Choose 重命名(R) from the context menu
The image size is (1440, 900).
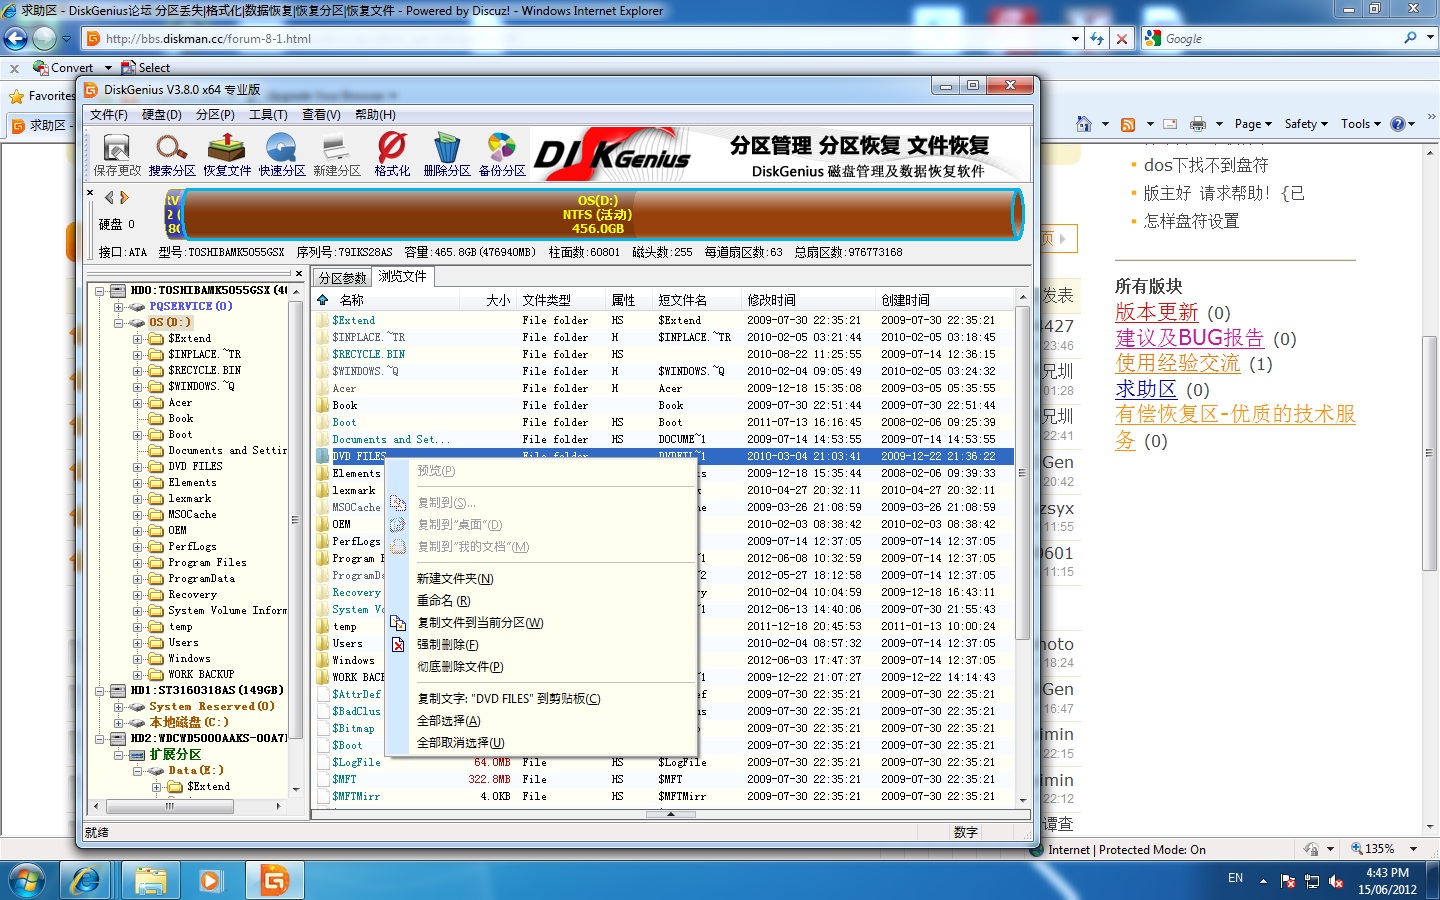click(443, 601)
